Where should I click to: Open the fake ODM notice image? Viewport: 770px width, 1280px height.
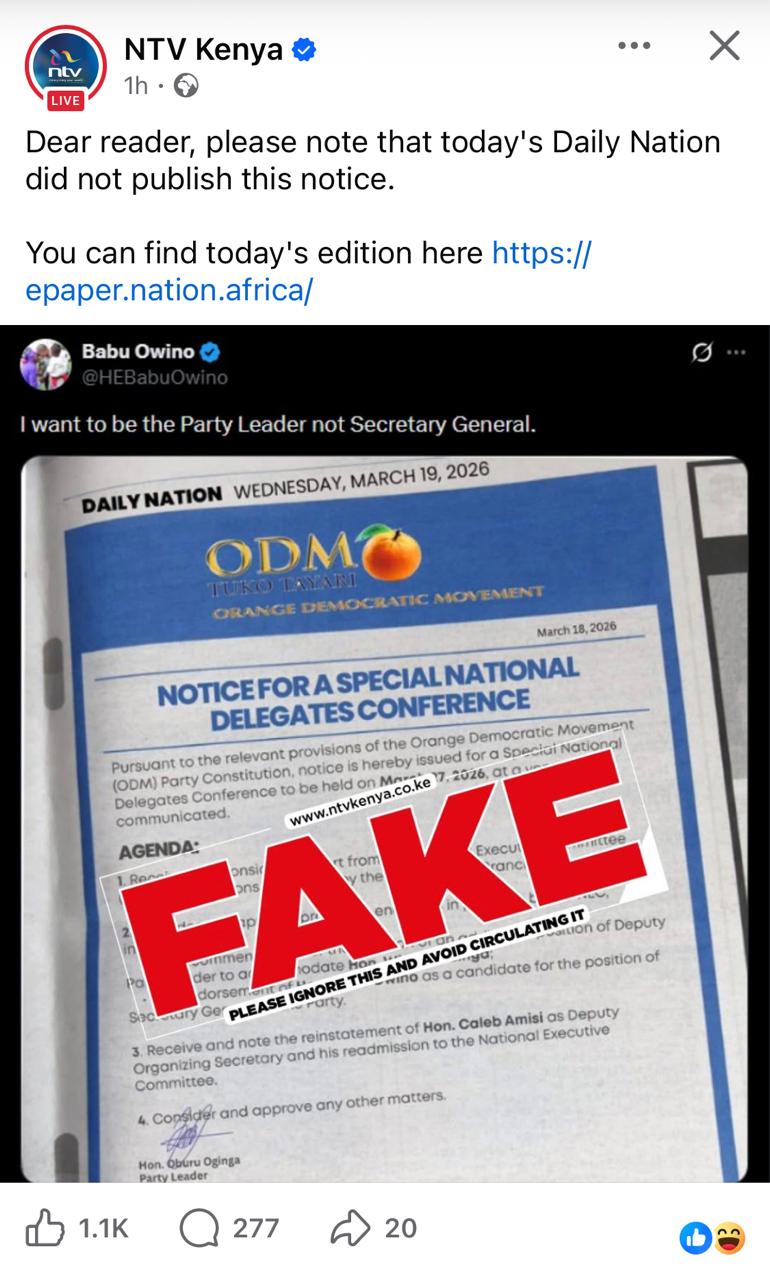[384, 820]
